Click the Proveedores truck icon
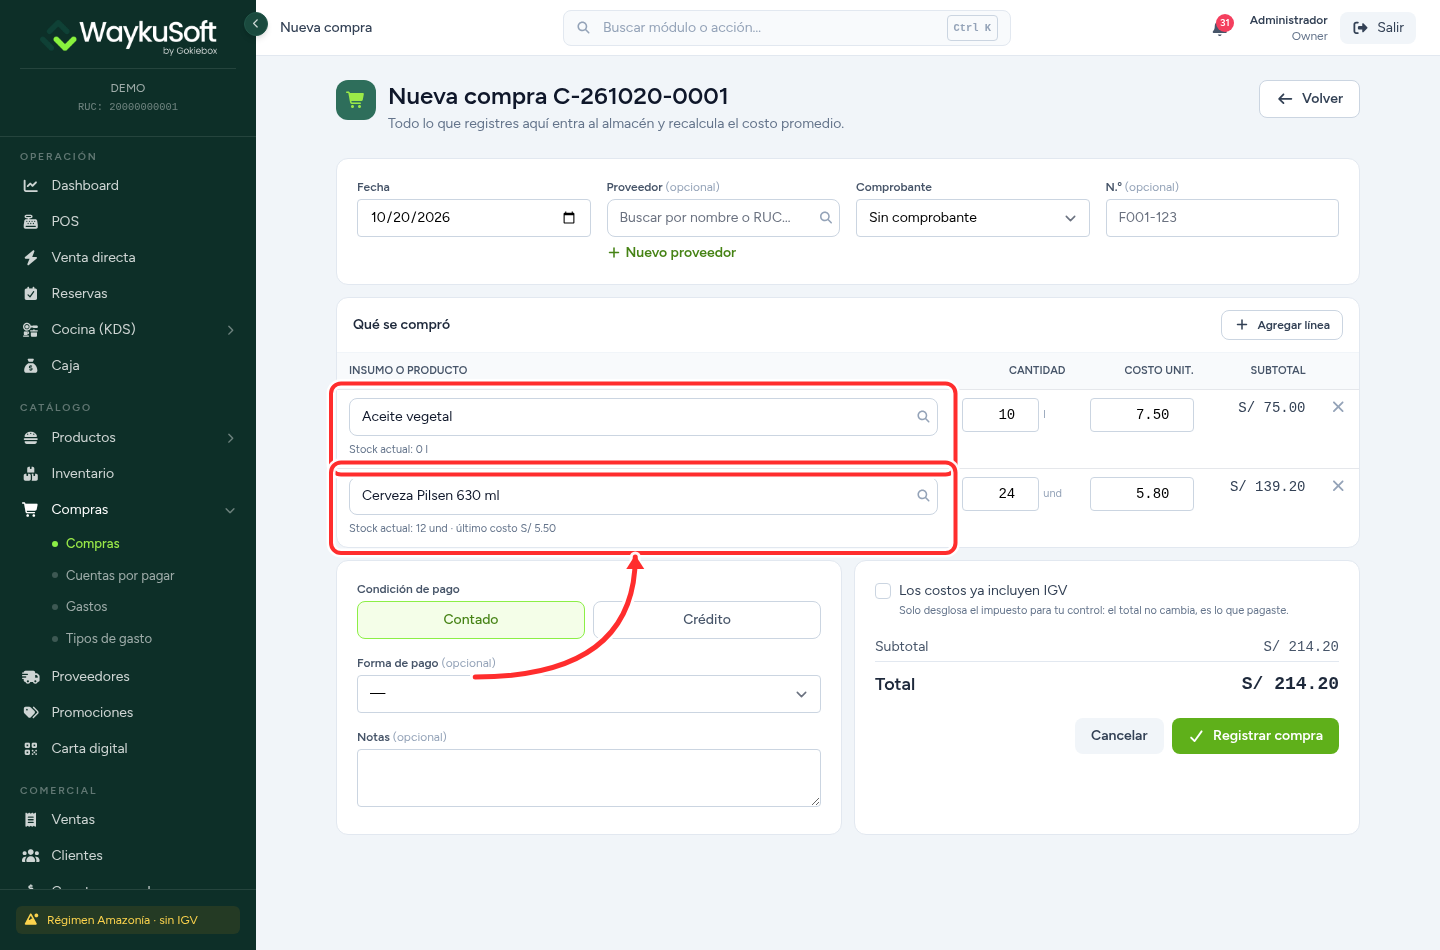Image resolution: width=1440 pixels, height=950 pixels. coord(31,677)
